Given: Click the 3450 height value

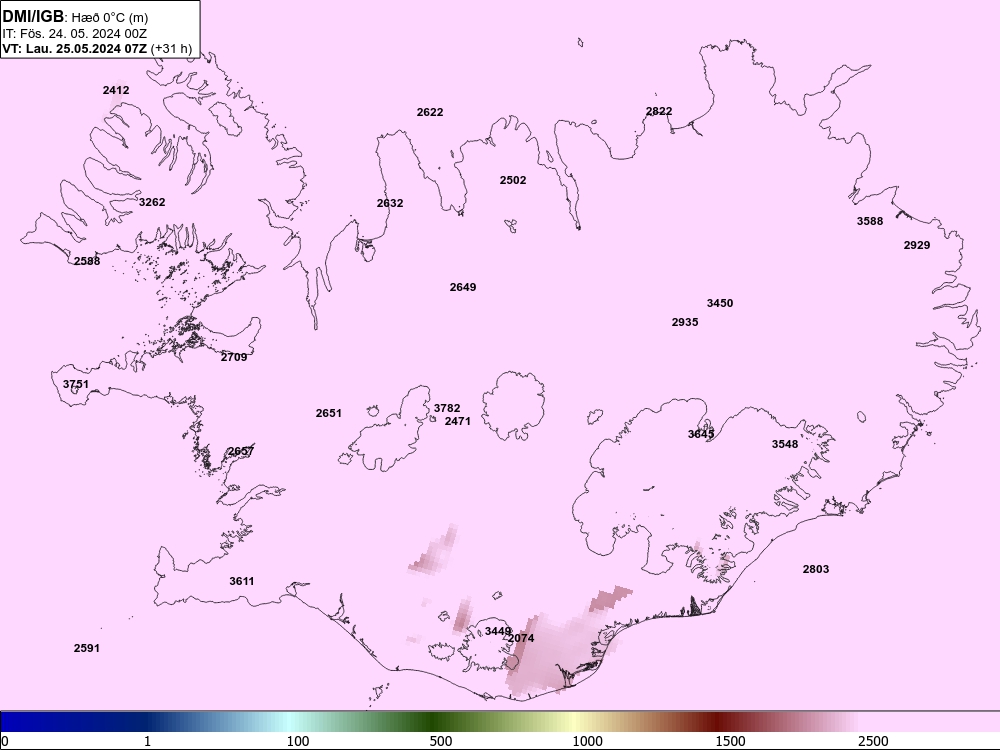Looking at the screenshot, I should pyautogui.click(x=720, y=304).
